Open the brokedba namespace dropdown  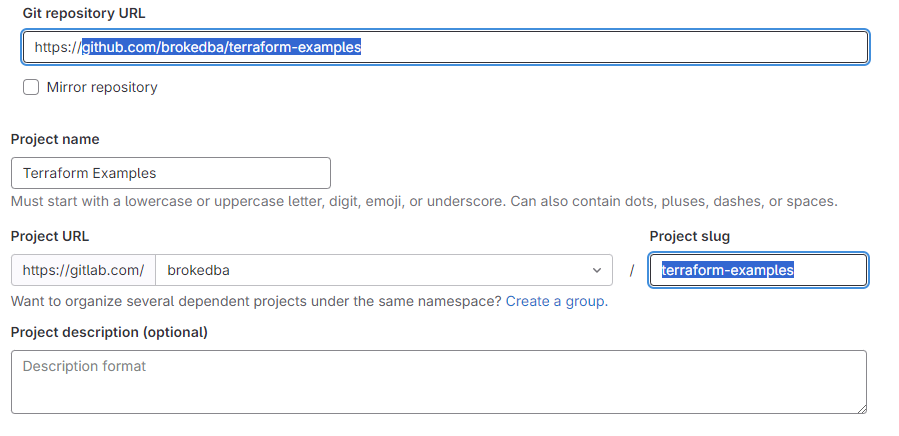(x=384, y=270)
